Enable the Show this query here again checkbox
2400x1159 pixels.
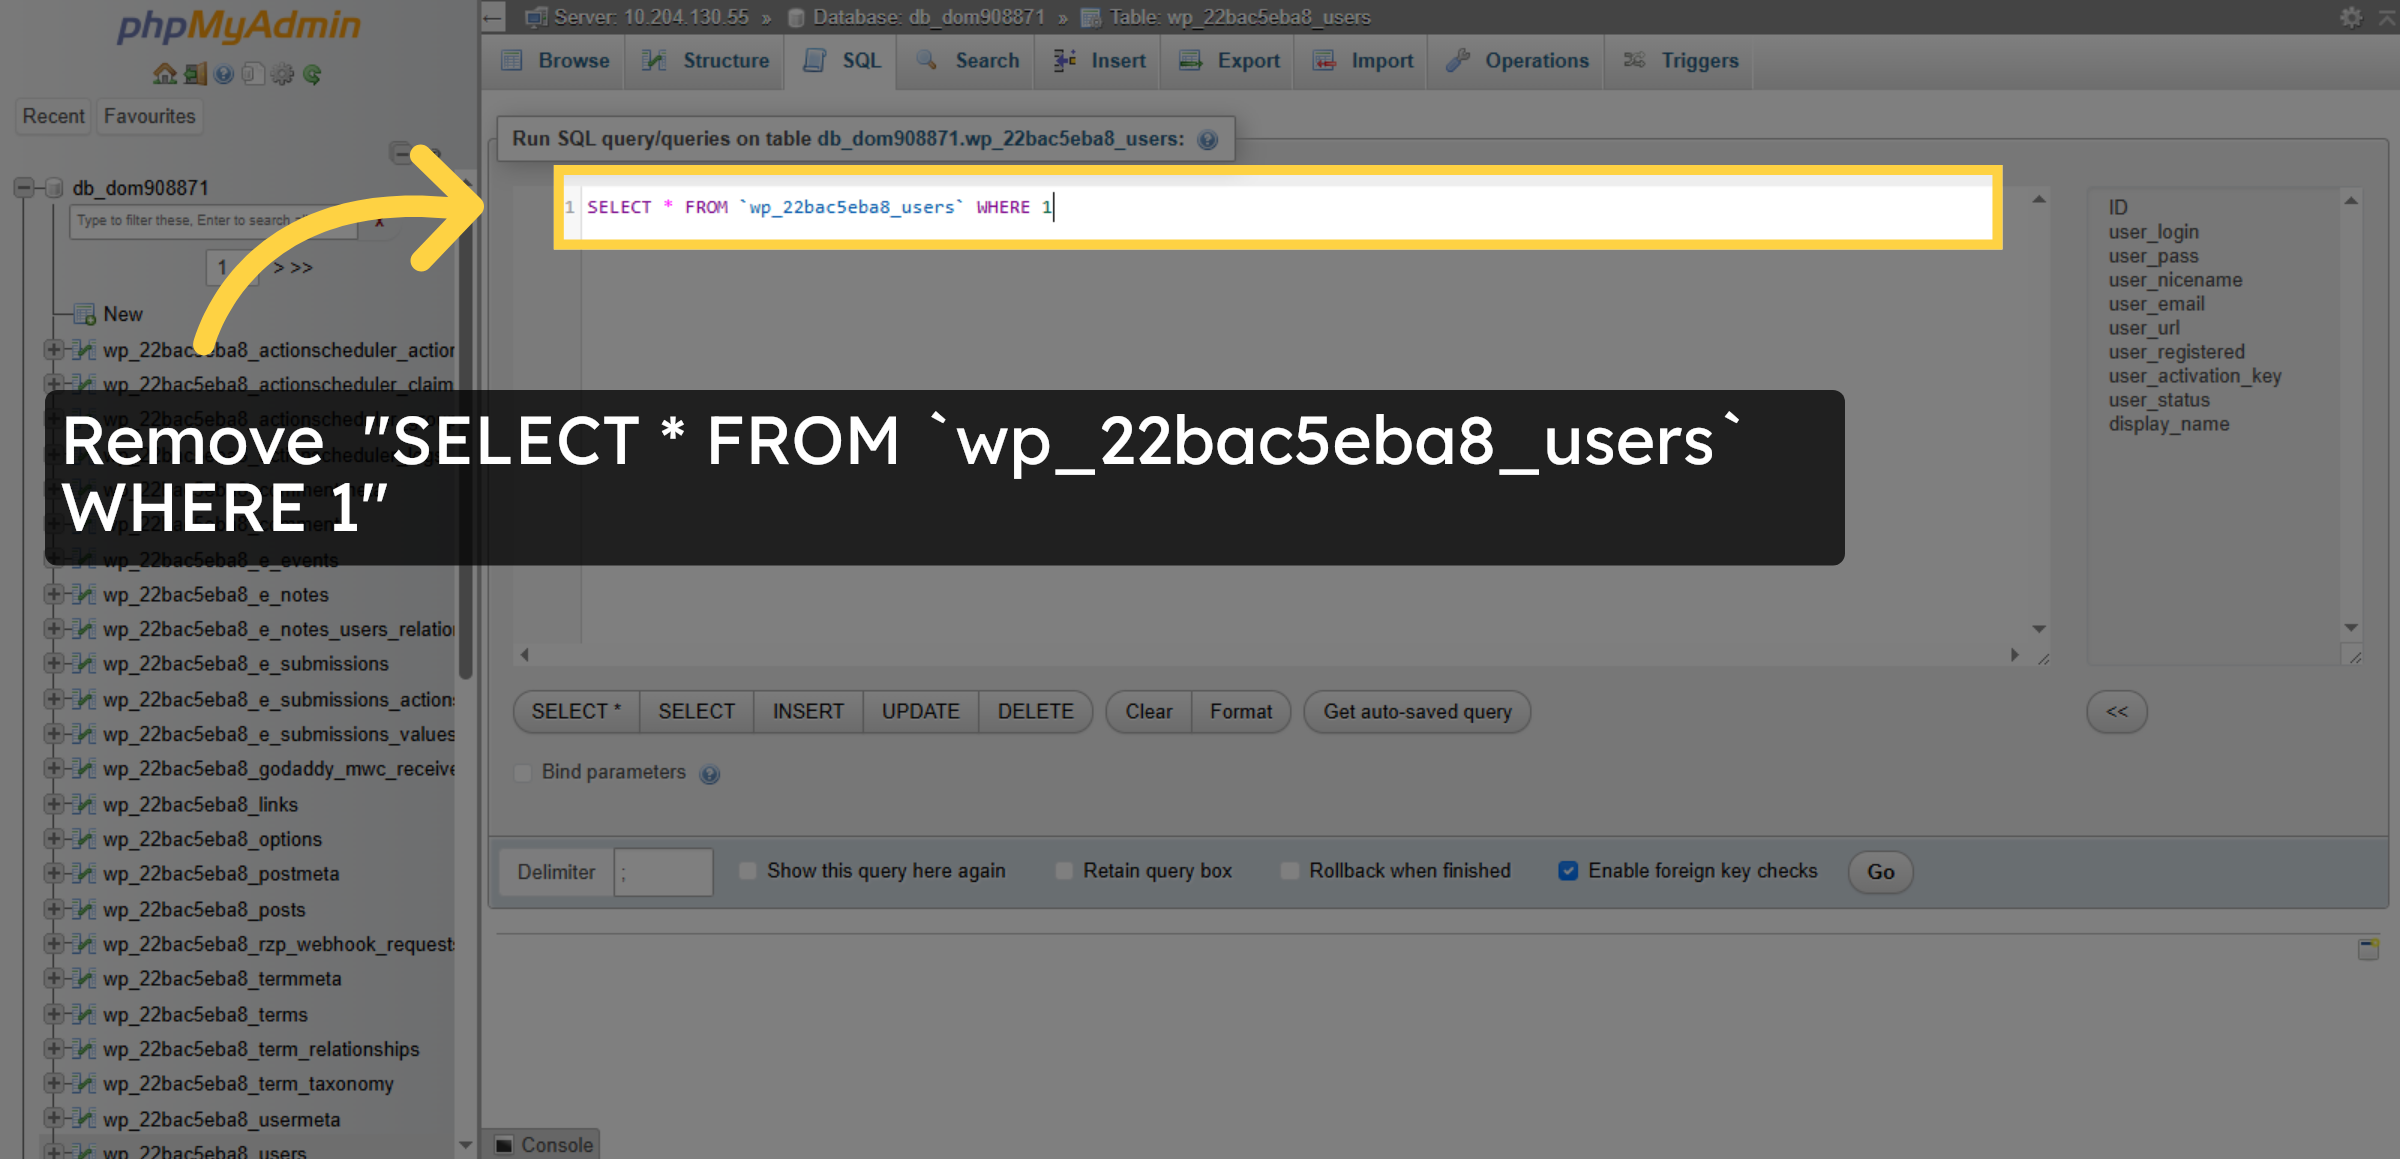tap(747, 871)
